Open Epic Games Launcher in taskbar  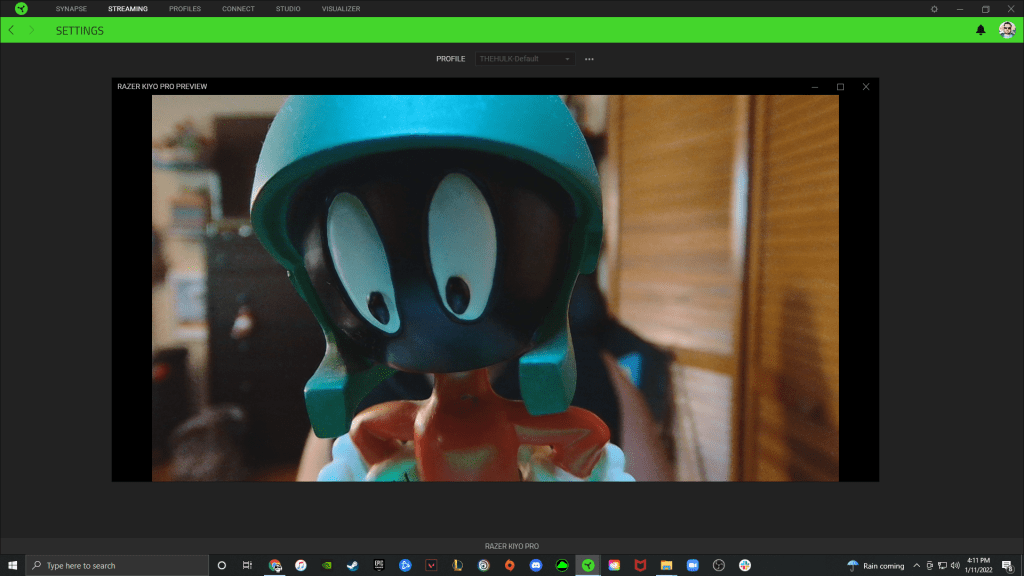tap(379, 565)
